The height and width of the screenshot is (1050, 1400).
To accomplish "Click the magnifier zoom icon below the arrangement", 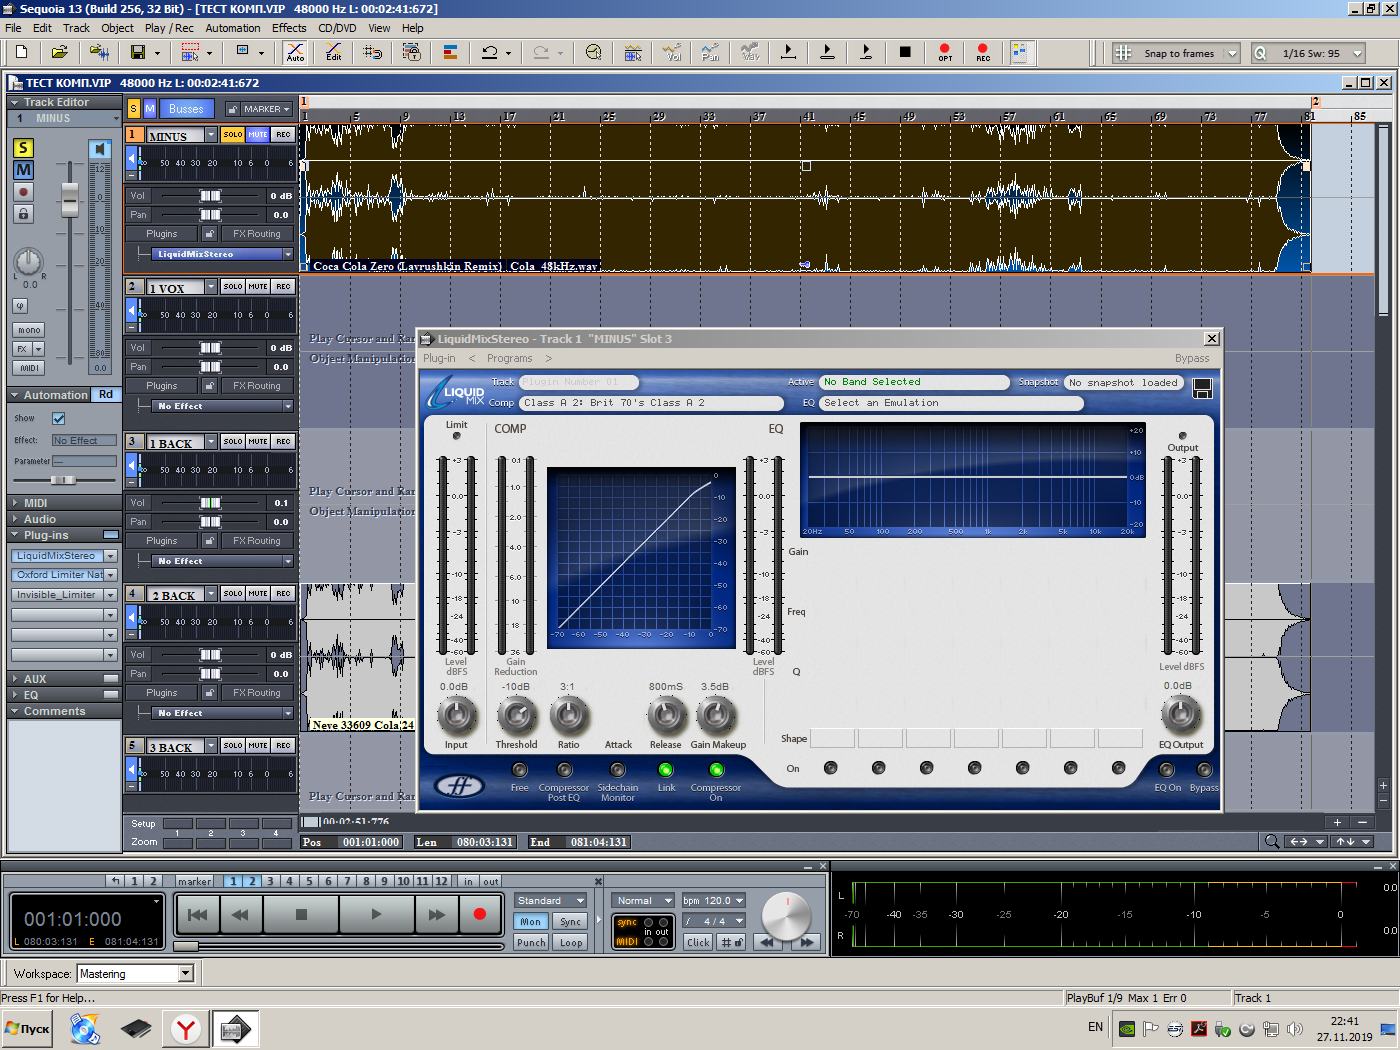I will [1272, 841].
